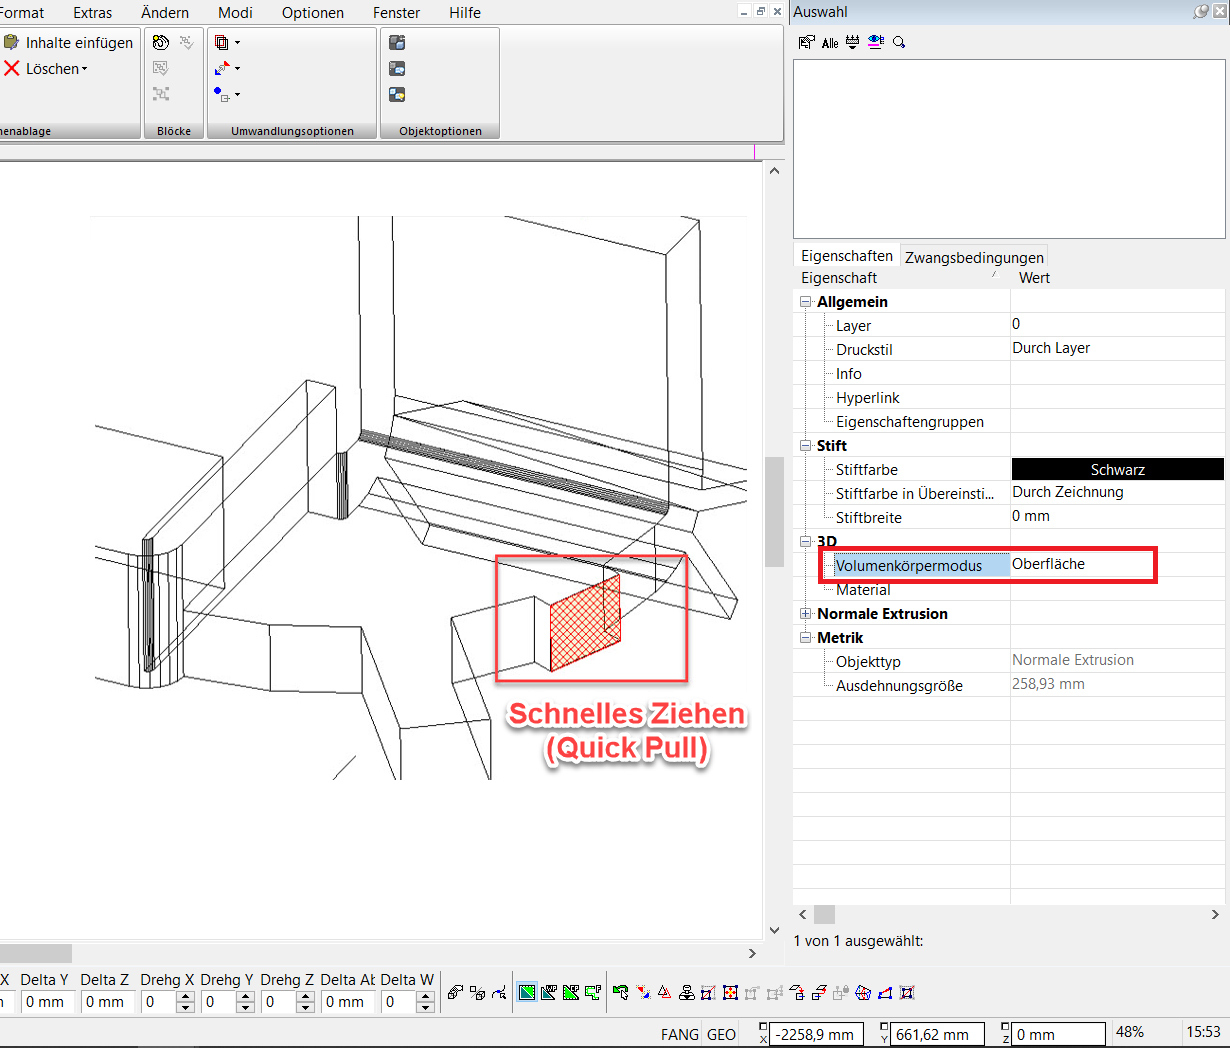Click the middle icon in Objektoptionen group
Image resolution: width=1230 pixels, height=1048 pixels.
(x=397, y=68)
